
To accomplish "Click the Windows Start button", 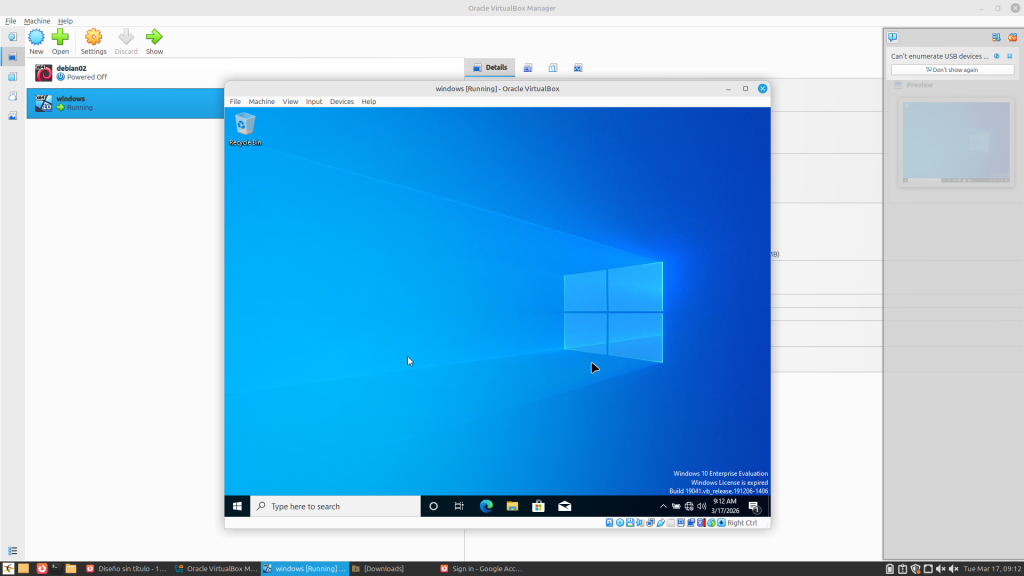I will point(237,506).
